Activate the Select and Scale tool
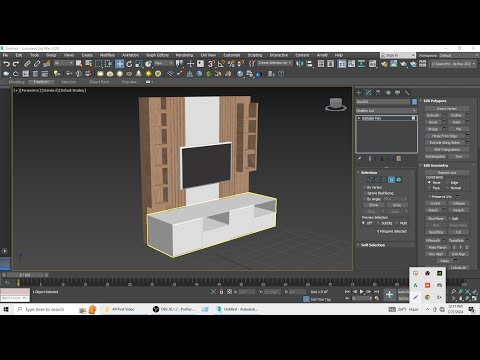The image size is (480, 360). pos(139,64)
